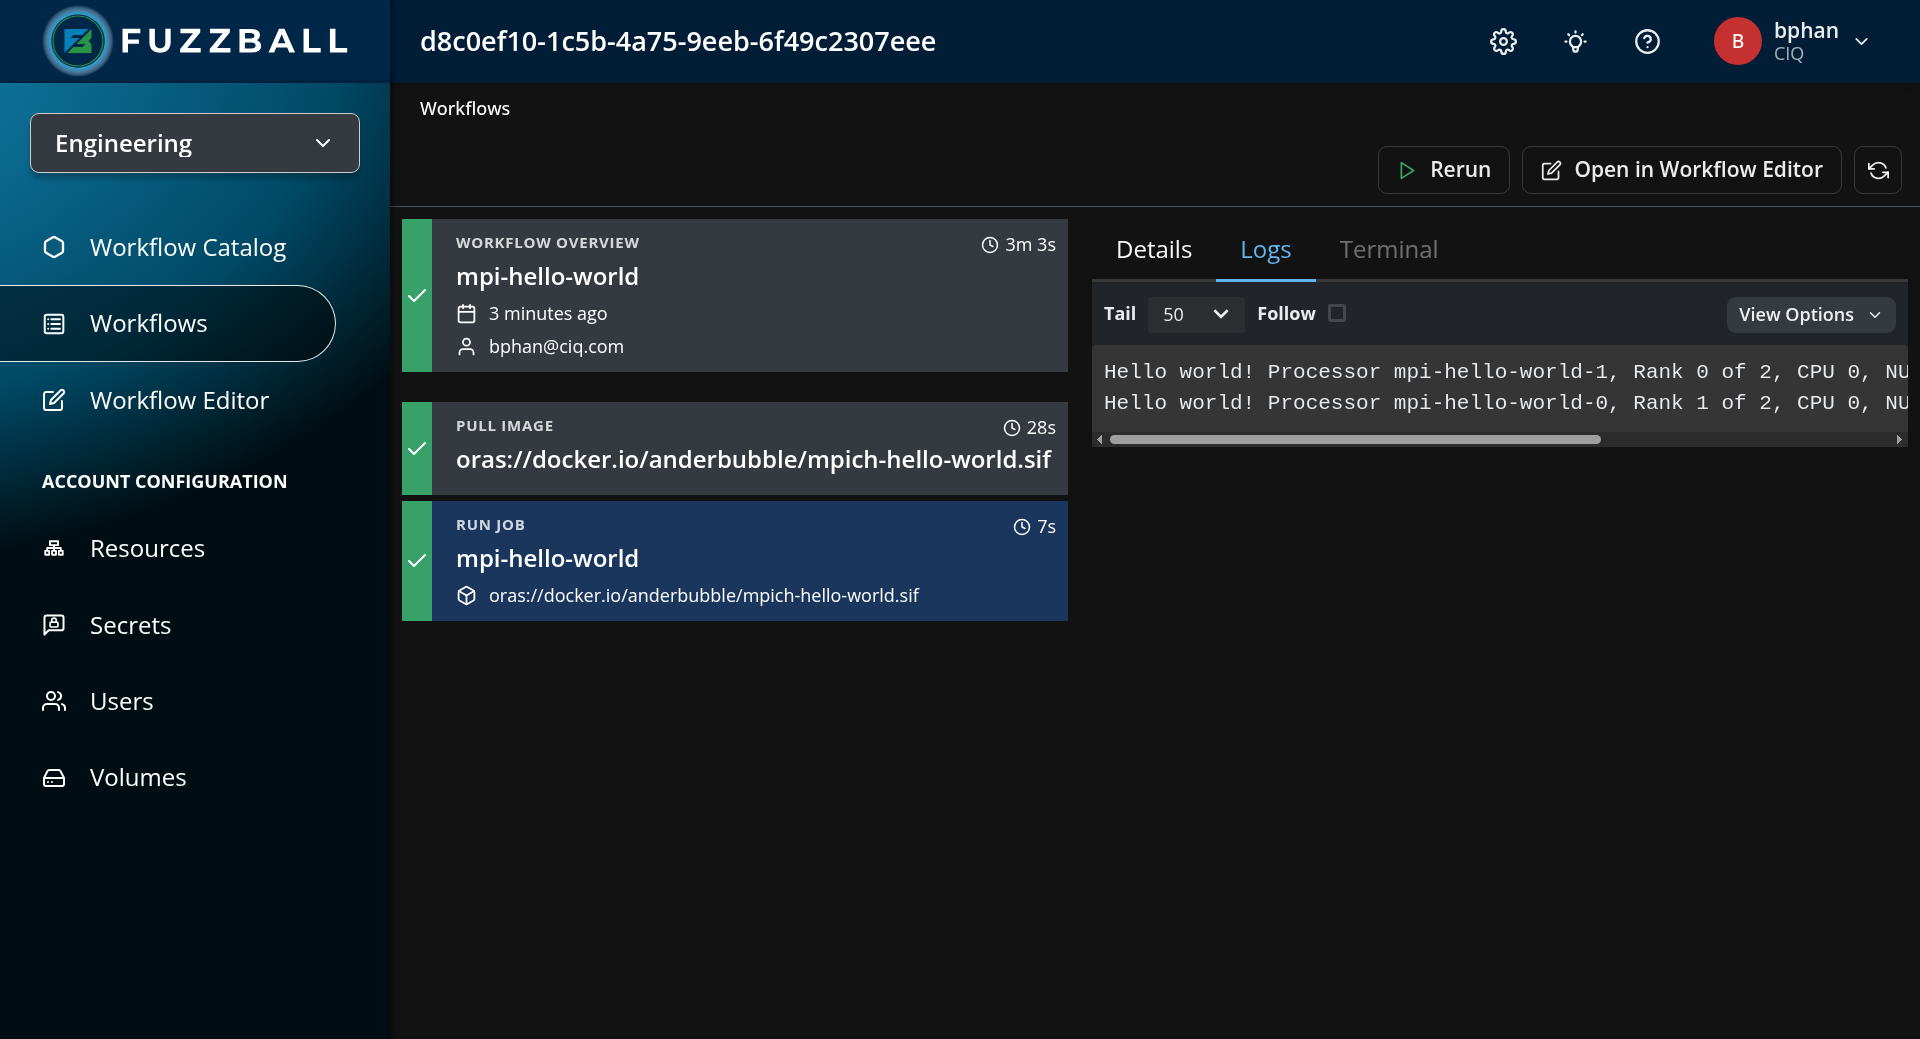This screenshot has width=1920, height=1039.
Task: Refresh the workflow with the reload icon
Action: tap(1878, 170)
